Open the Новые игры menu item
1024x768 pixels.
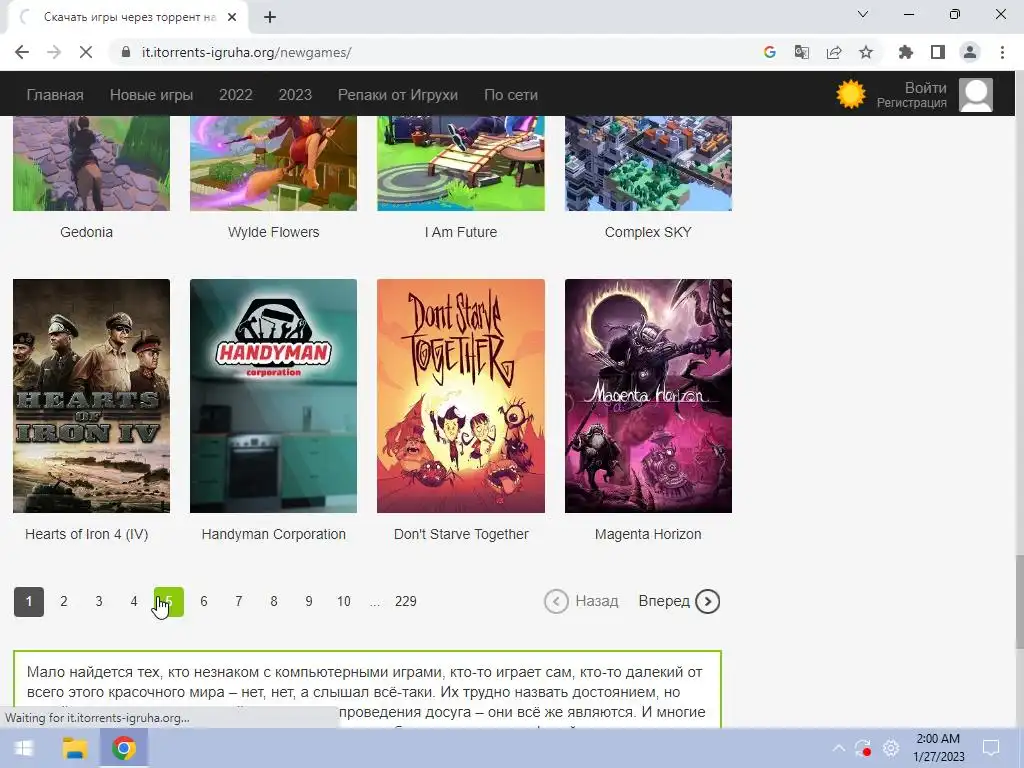click(x=152, y=95)
